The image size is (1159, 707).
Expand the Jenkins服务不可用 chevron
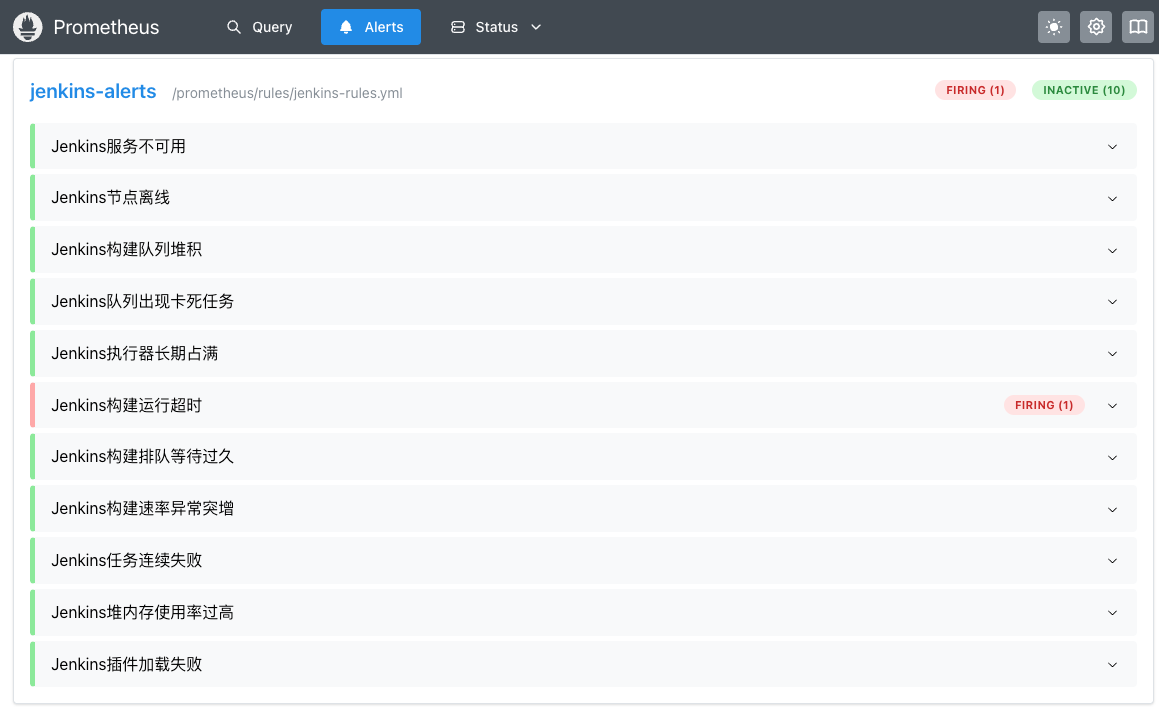[1112, 147]
